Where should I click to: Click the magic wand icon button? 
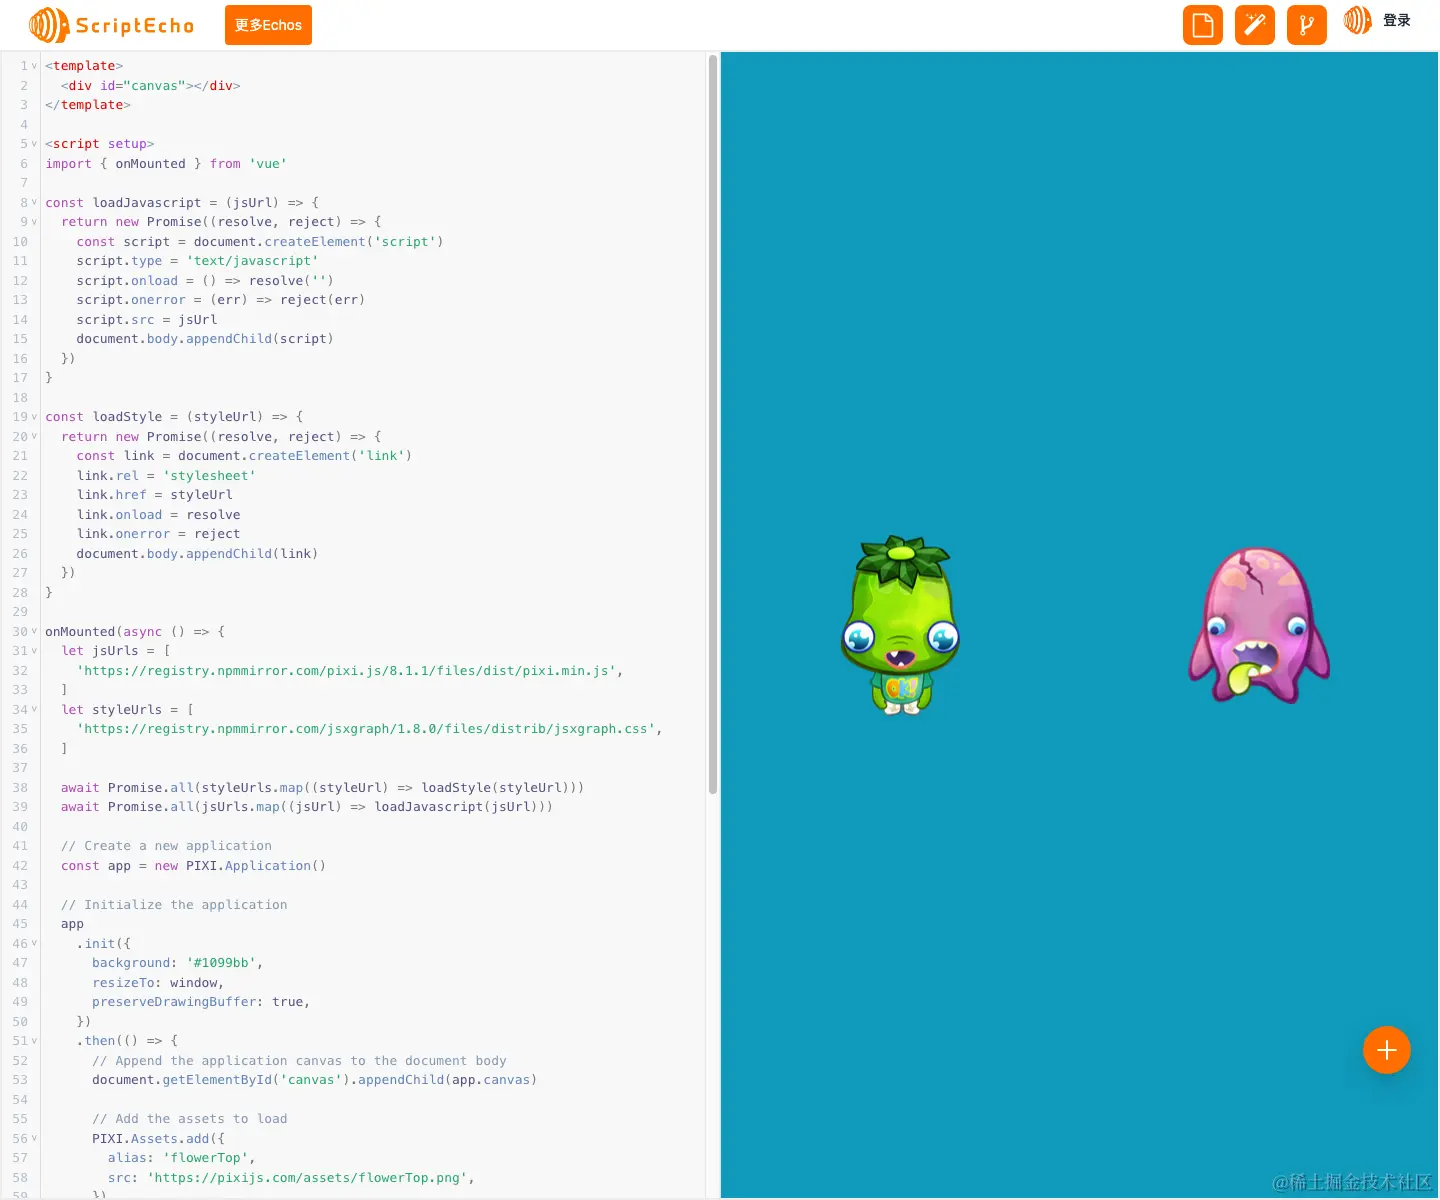1255,25
